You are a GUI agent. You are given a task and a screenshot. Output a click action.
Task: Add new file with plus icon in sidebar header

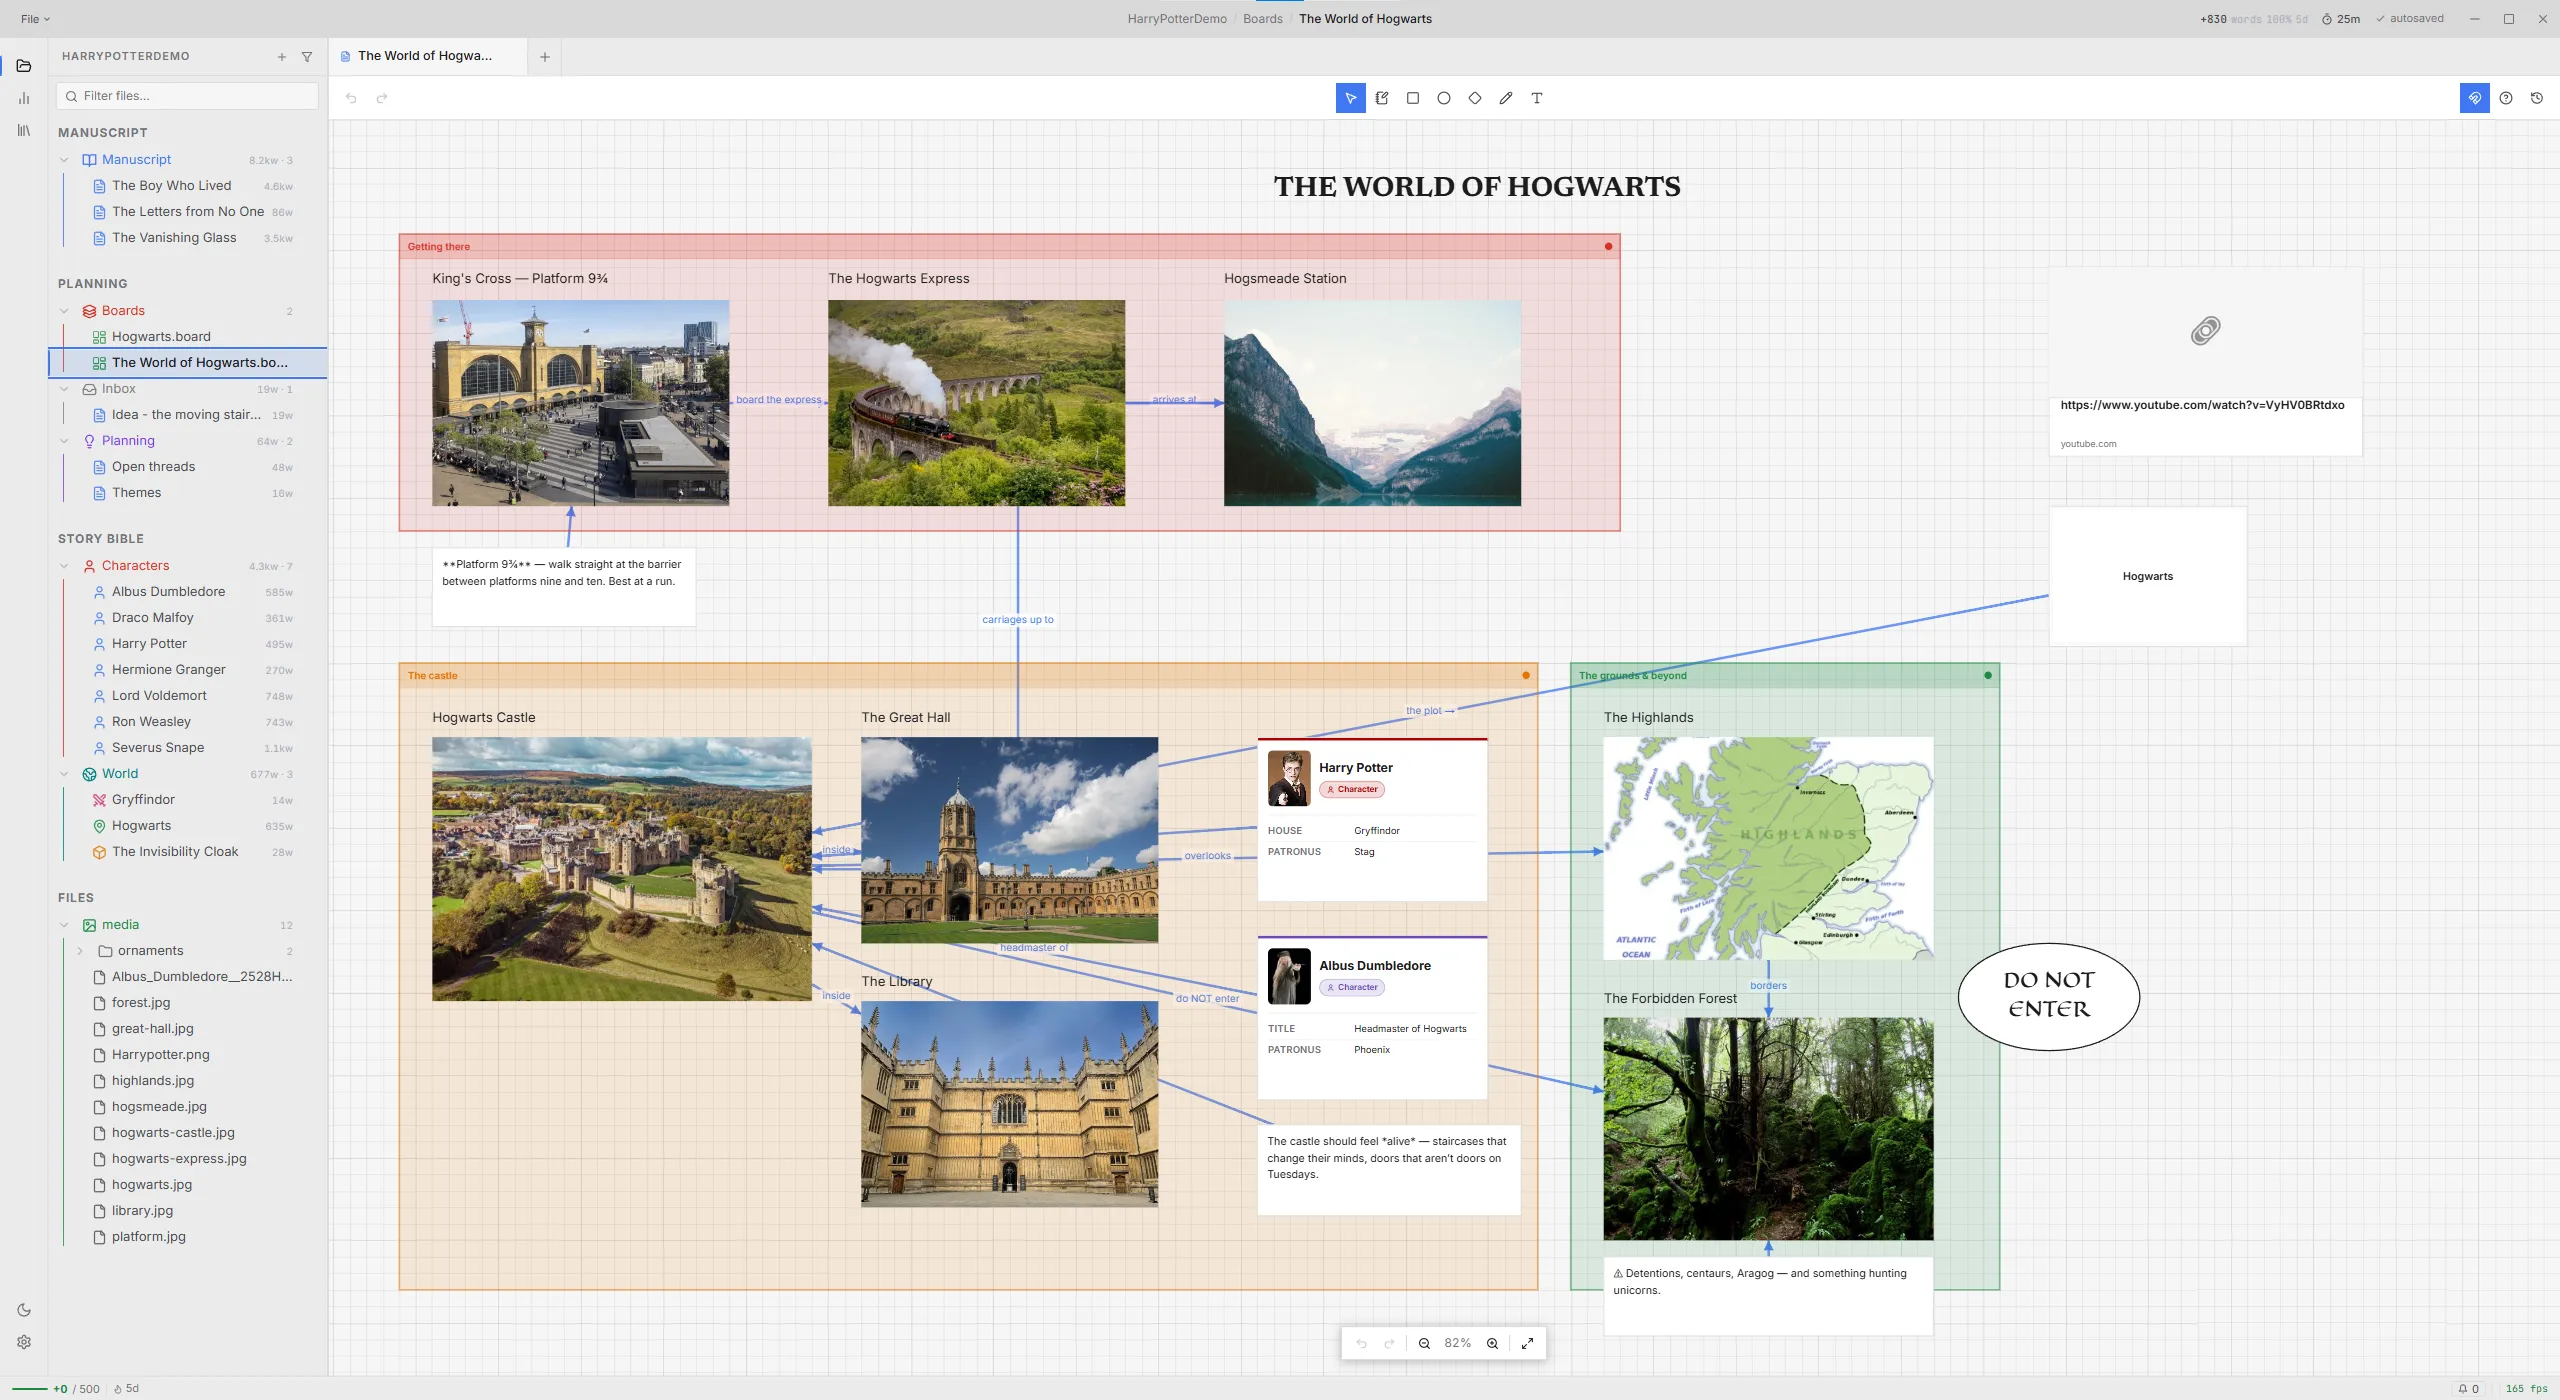281,57
